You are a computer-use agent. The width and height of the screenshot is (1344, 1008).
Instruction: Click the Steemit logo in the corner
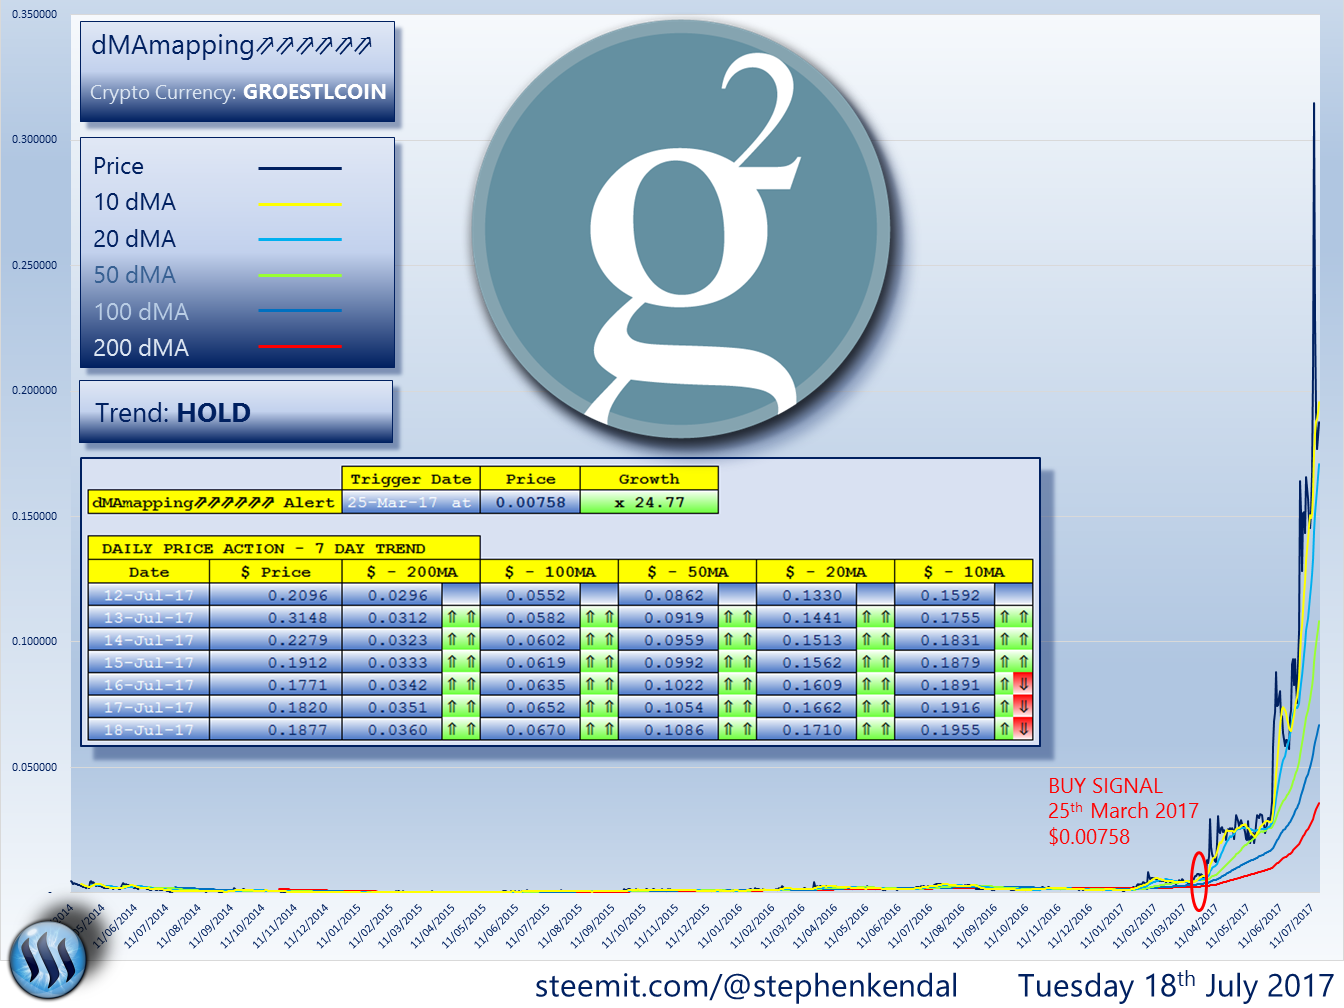pos(47,958)
